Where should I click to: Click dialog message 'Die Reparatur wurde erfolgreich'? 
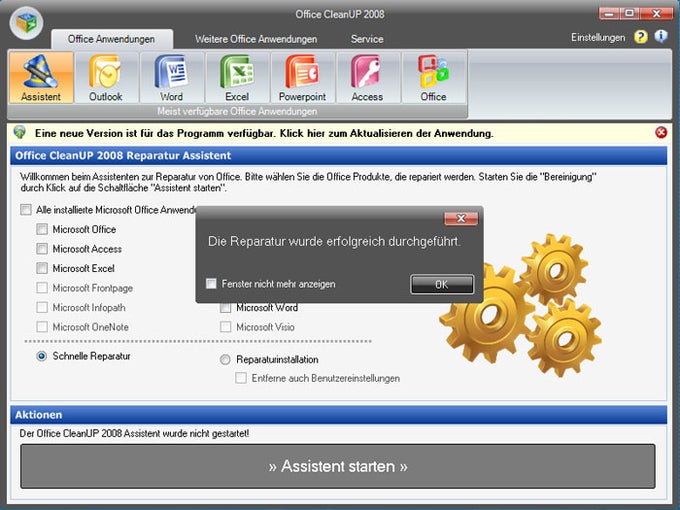click(x=334, y=242)
